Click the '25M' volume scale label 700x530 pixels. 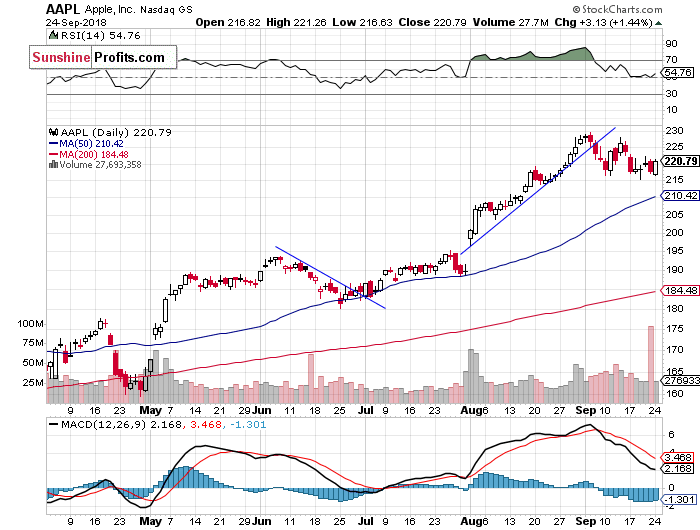pyautogui.click(x=33, y=383)
